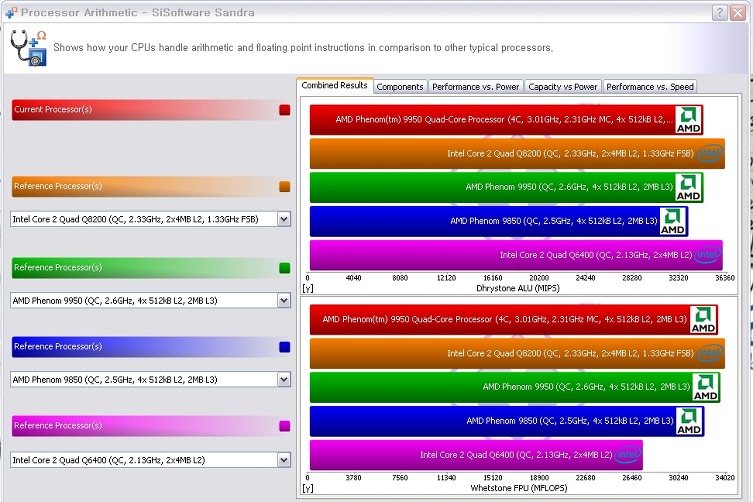Click the magenta Q6400 Whetstone bar
Viewport: 753px width, 502px height.
[476, 455]
